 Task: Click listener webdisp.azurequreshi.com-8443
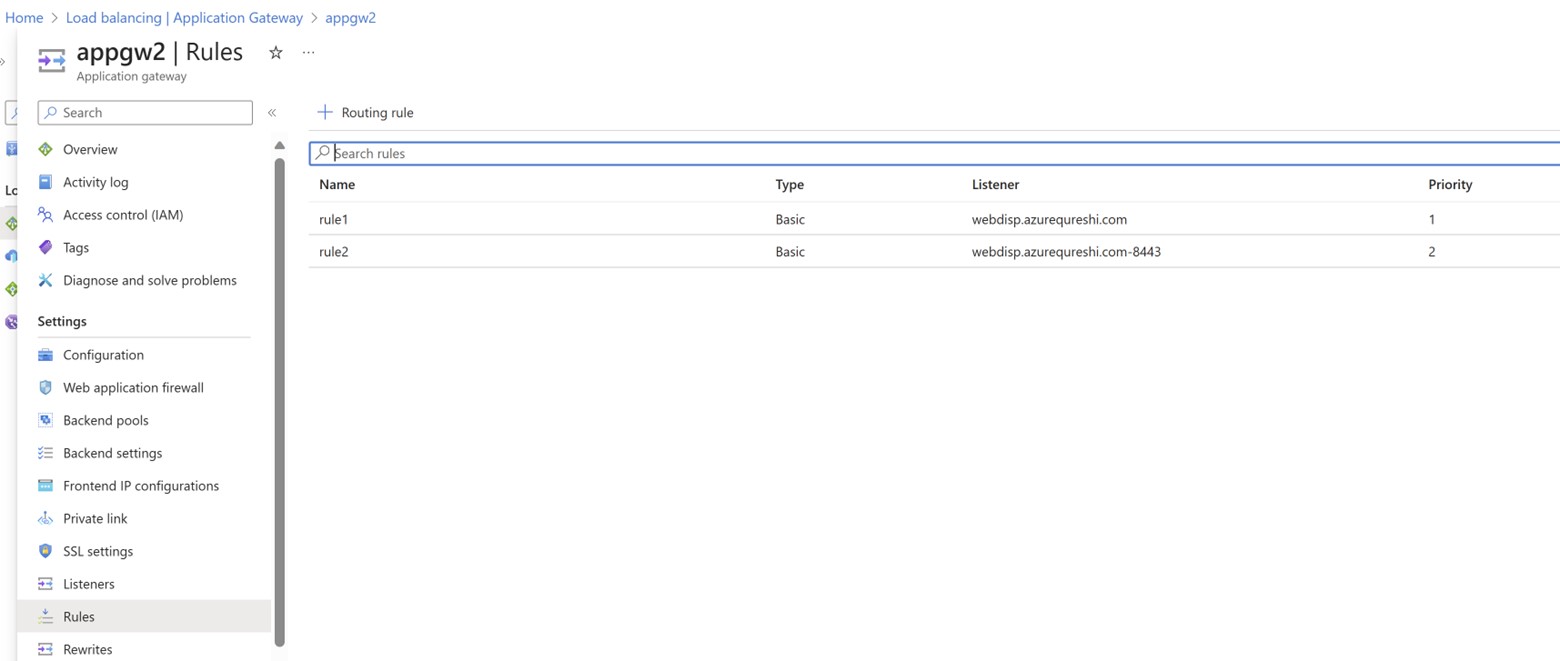[x=1066, y=251]
